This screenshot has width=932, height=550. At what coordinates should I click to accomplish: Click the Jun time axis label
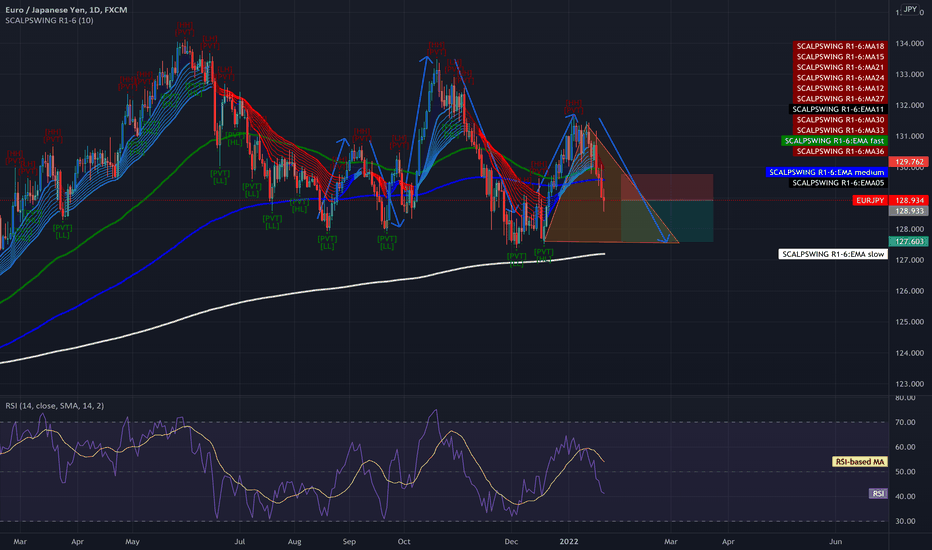coord(835,542)
